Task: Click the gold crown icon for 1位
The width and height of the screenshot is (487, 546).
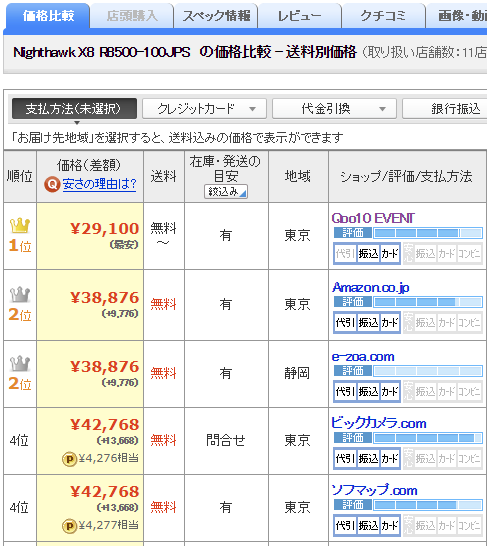Action: pos(20,225)
